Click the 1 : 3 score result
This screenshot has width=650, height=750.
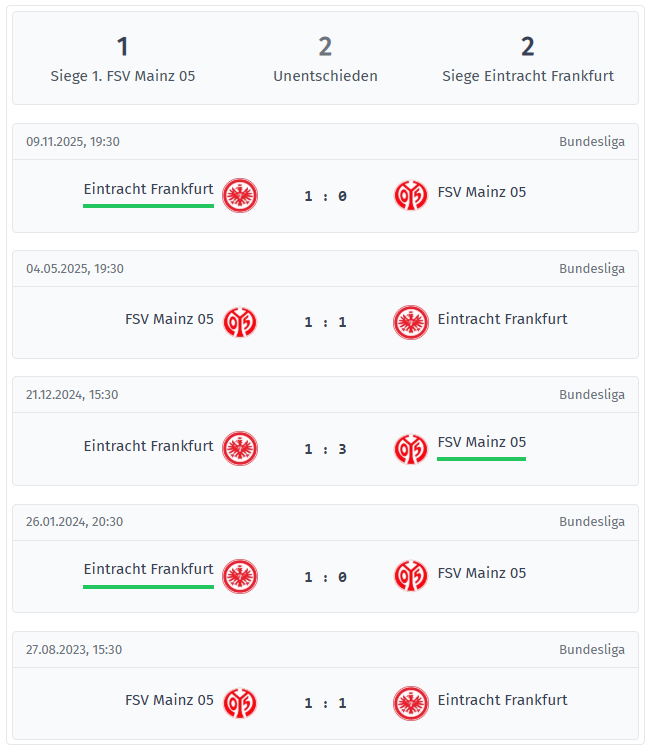[x=325, y=449]
